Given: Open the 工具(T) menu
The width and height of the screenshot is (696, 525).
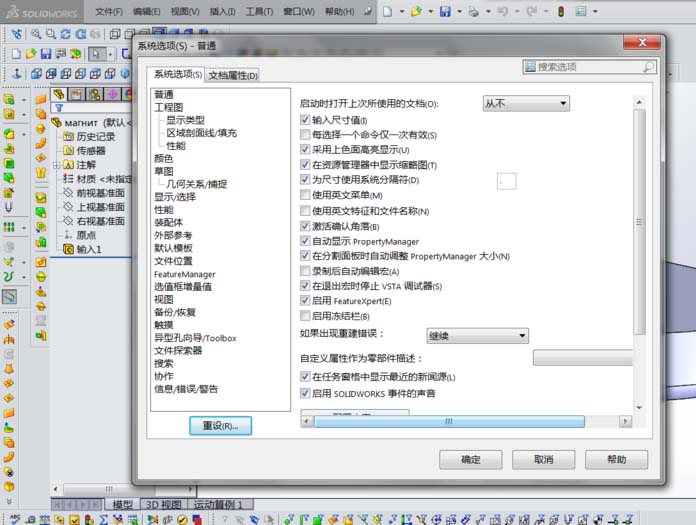Looking at the screenshot, I should [x=259, y=12].
